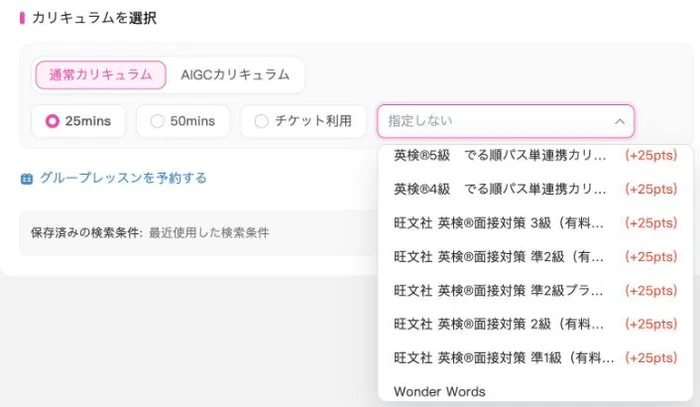This screenshot has width=700, height=407.
Task: Choose 旺文社 英検®面接対策 準1級 option
Action: pyautogui.click(x=535, y=358)
